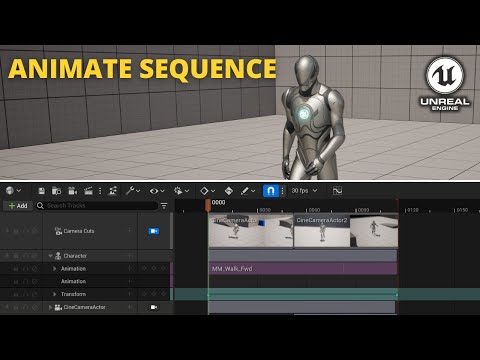
Task: Click the auto-key diamond icon
Action: coord(229,191)
